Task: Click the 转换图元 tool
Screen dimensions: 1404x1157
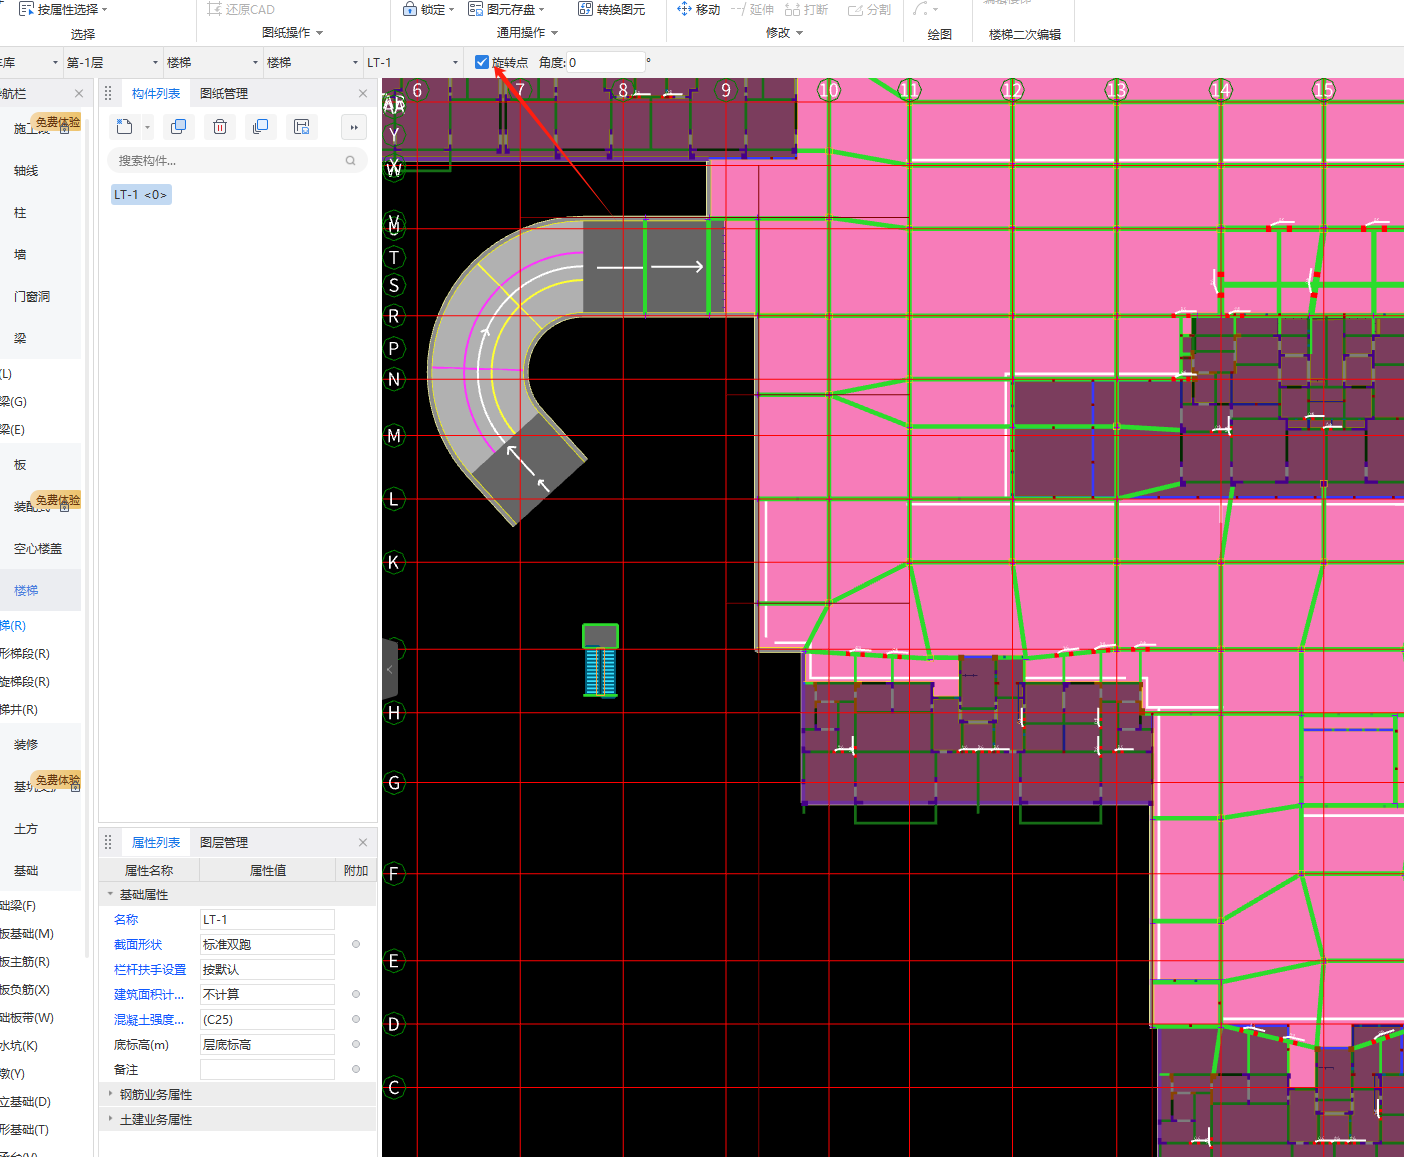Action: click(612, 9)
